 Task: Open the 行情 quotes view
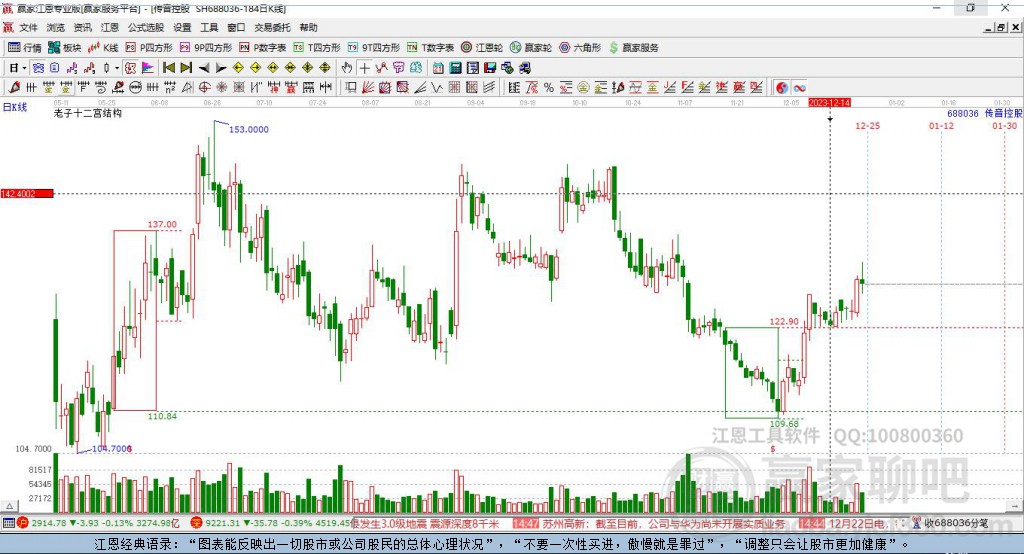click(x=25, y=48)
